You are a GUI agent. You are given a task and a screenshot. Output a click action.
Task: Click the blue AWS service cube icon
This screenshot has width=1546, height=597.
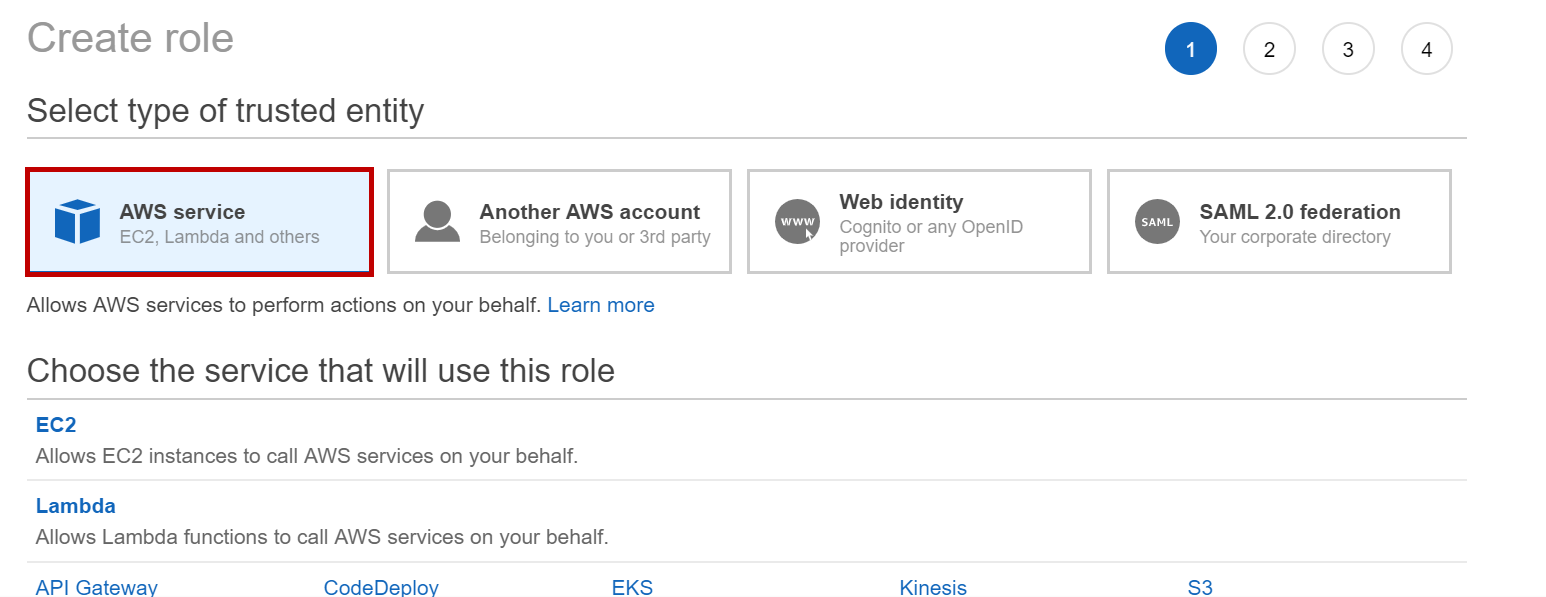point(77,222)
